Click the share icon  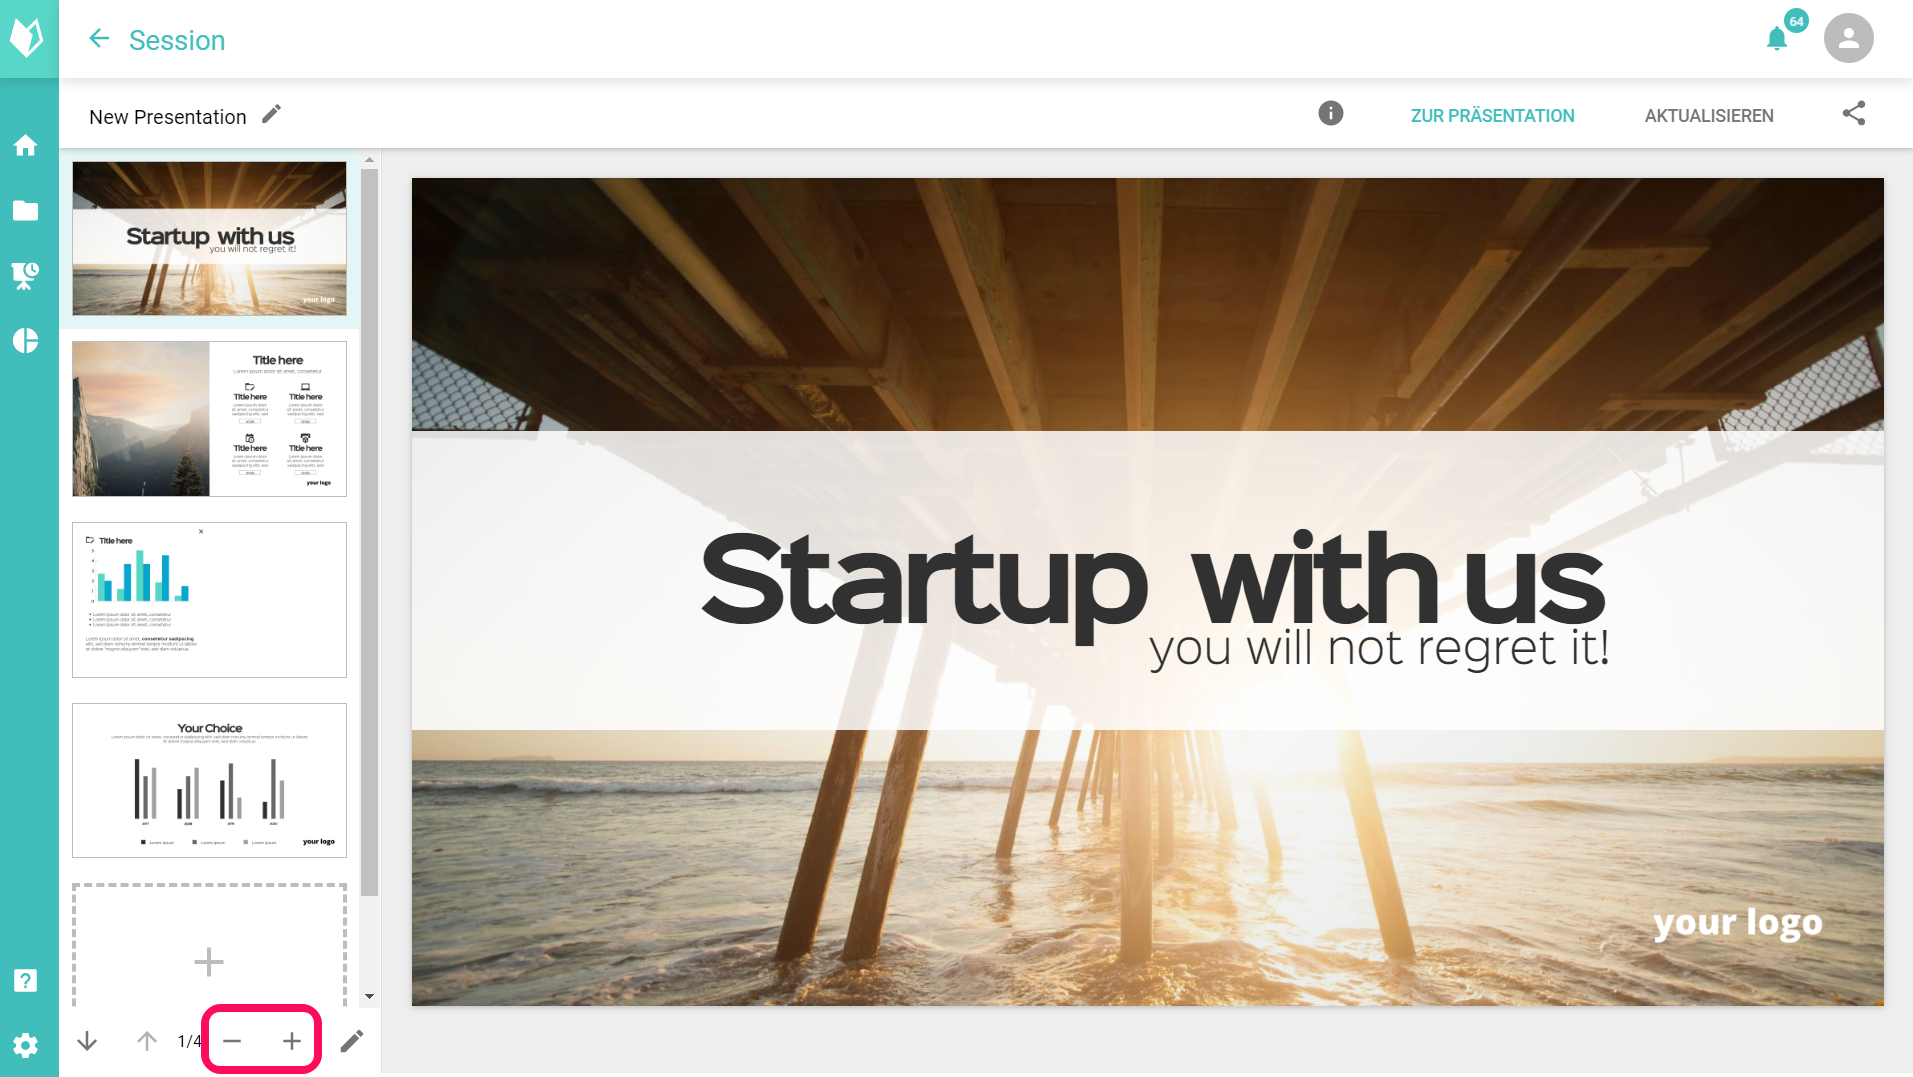(x=1854, y=113)
